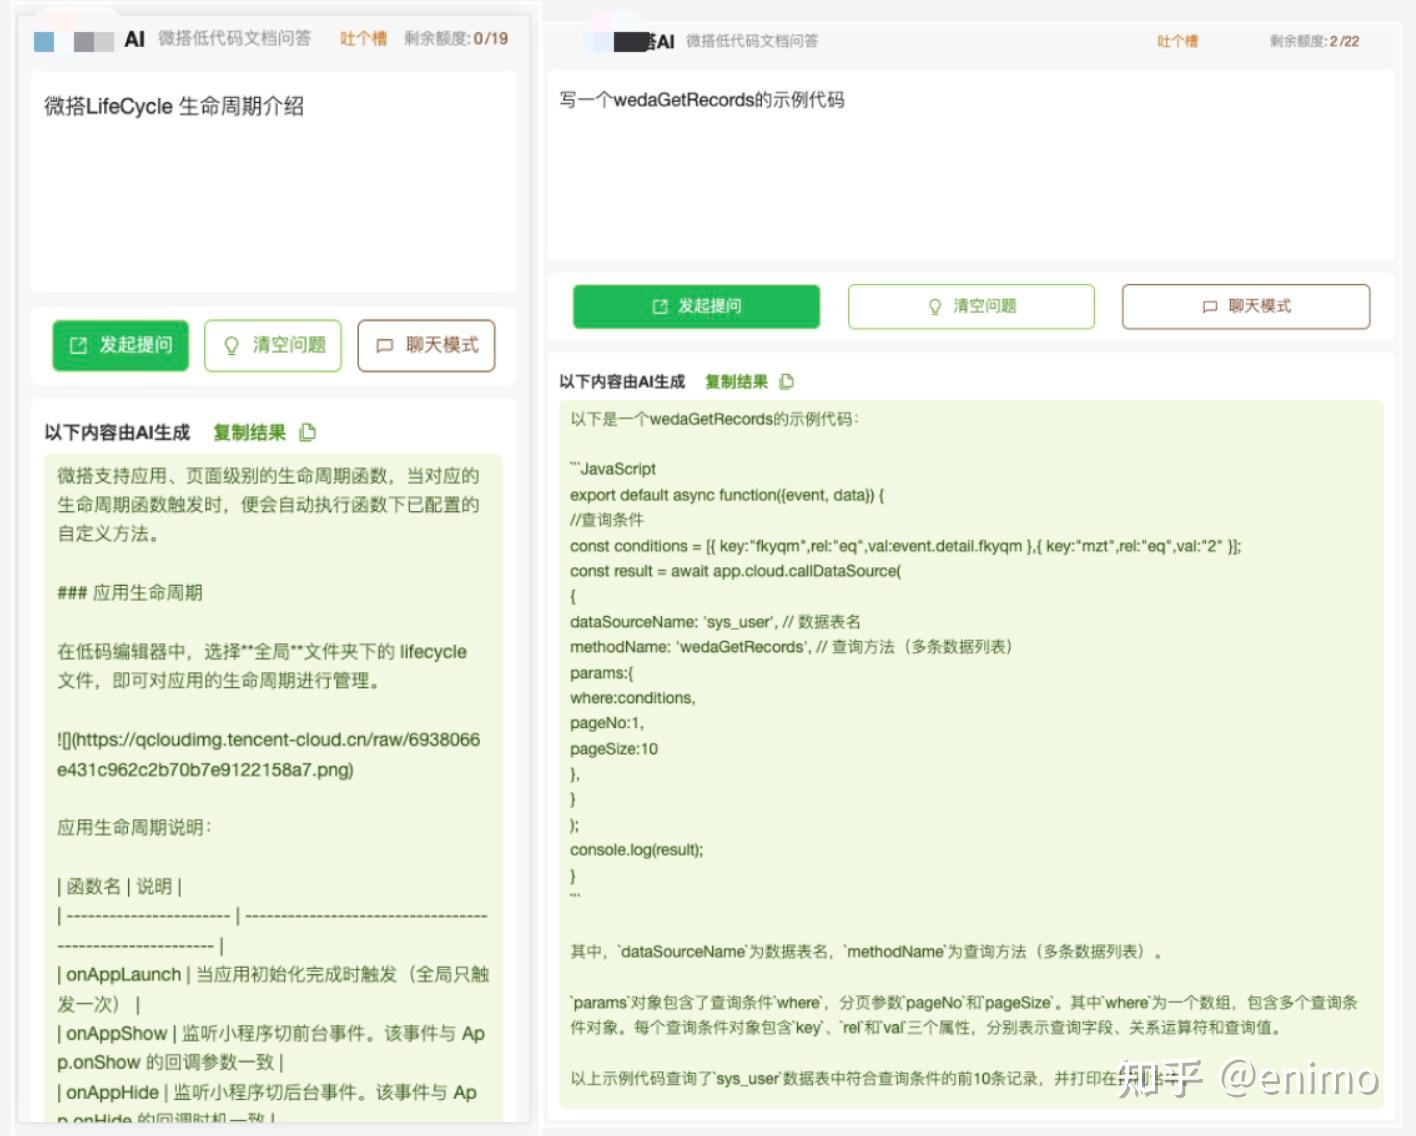Click 'const result = await app.cloud.callDataSource(' line
The width and height of the screenshot is (1416, 1136).
click(x=735, y=571)
